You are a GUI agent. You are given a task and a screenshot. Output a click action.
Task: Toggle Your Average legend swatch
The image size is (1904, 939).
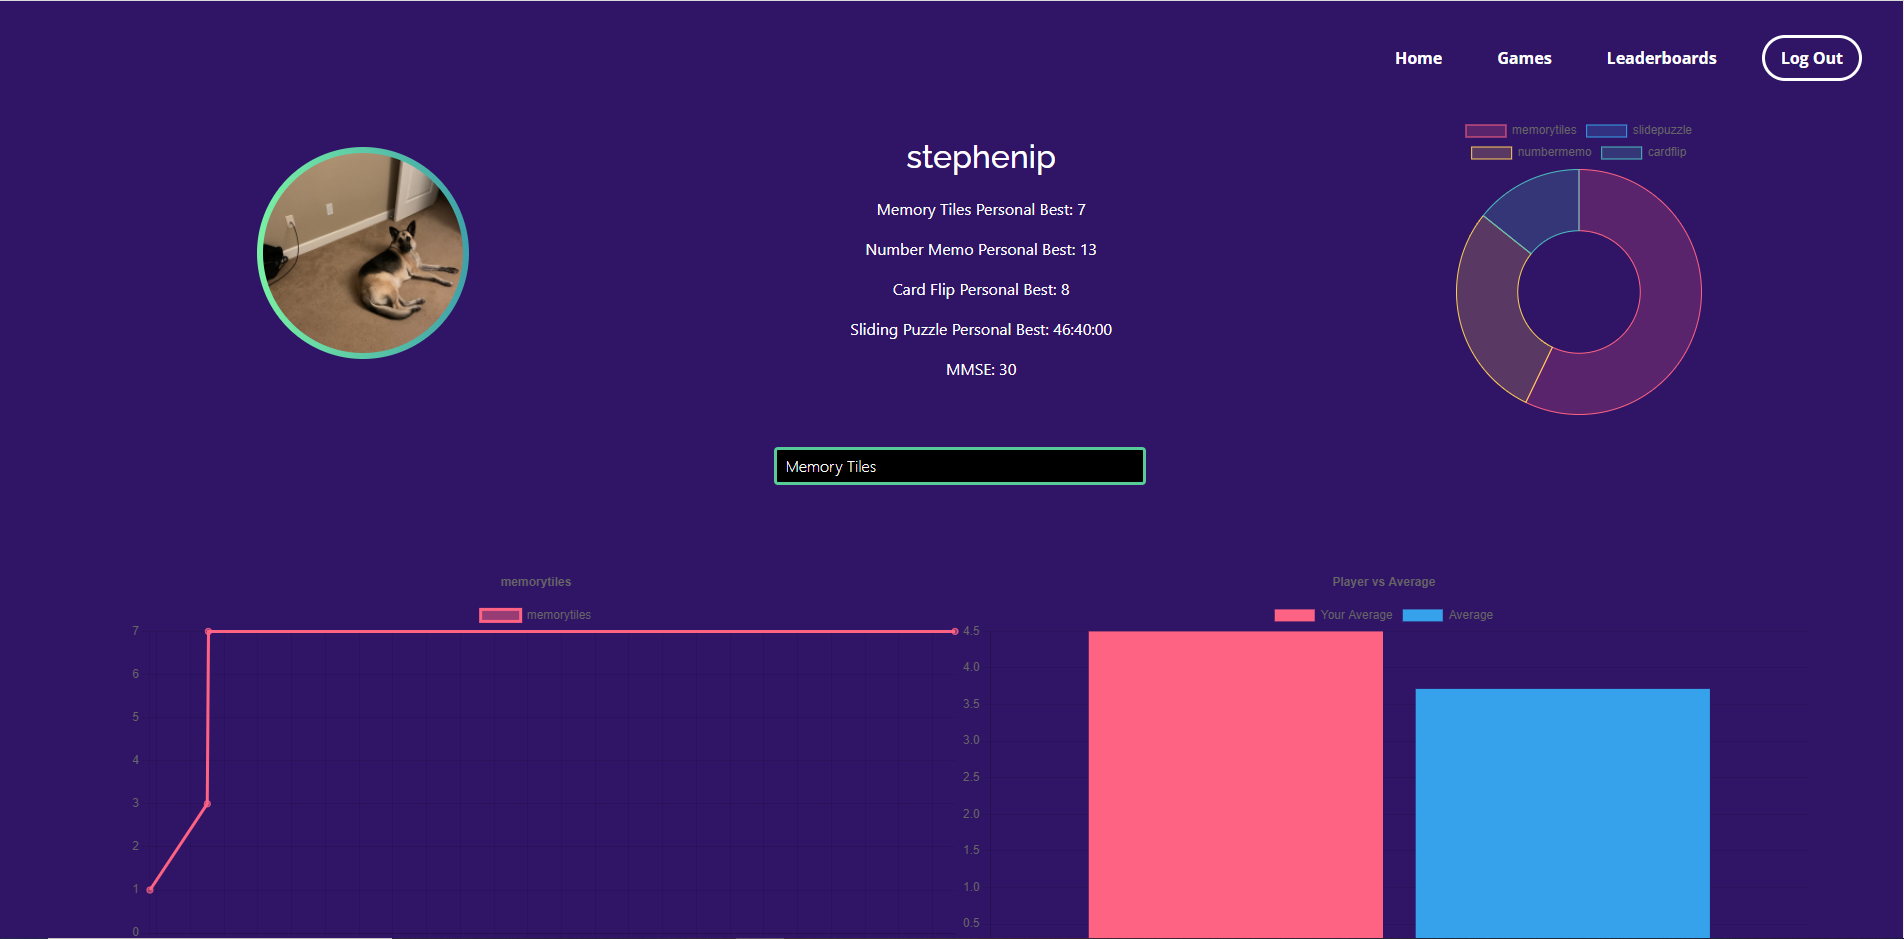1294,615
